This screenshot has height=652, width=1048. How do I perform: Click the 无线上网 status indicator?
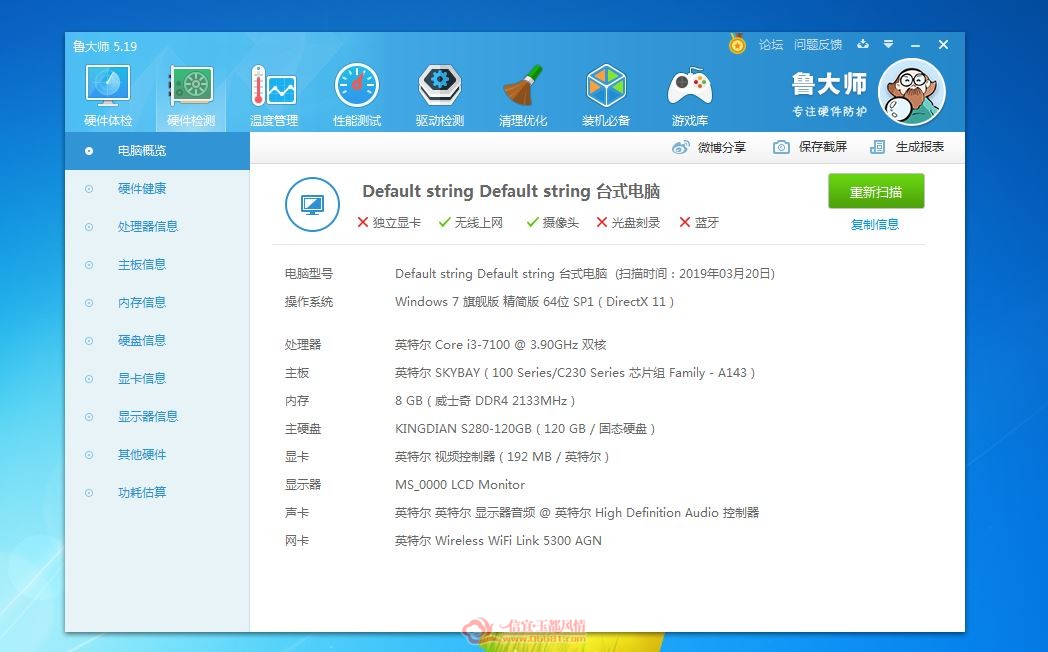coord(471,222)
